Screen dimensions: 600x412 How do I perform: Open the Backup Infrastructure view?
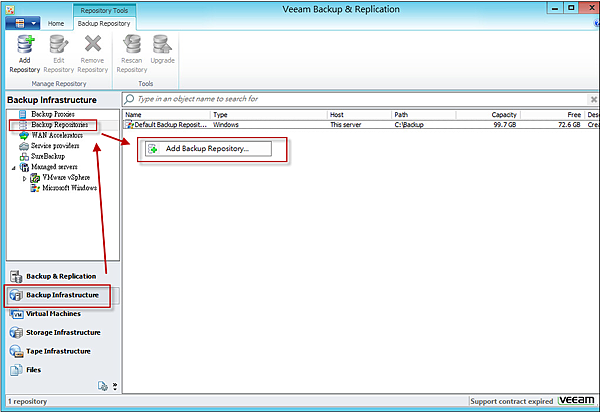[x=62, y=295]
